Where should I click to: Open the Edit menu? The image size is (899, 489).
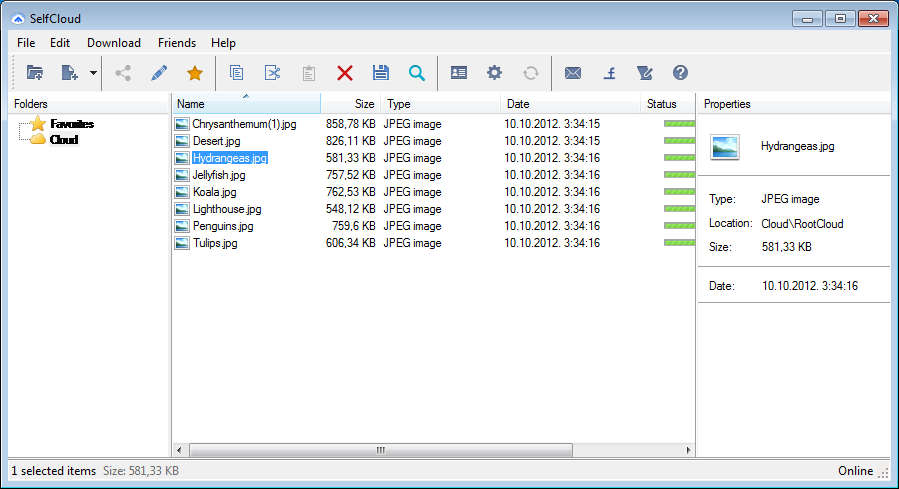pos(60,43)
